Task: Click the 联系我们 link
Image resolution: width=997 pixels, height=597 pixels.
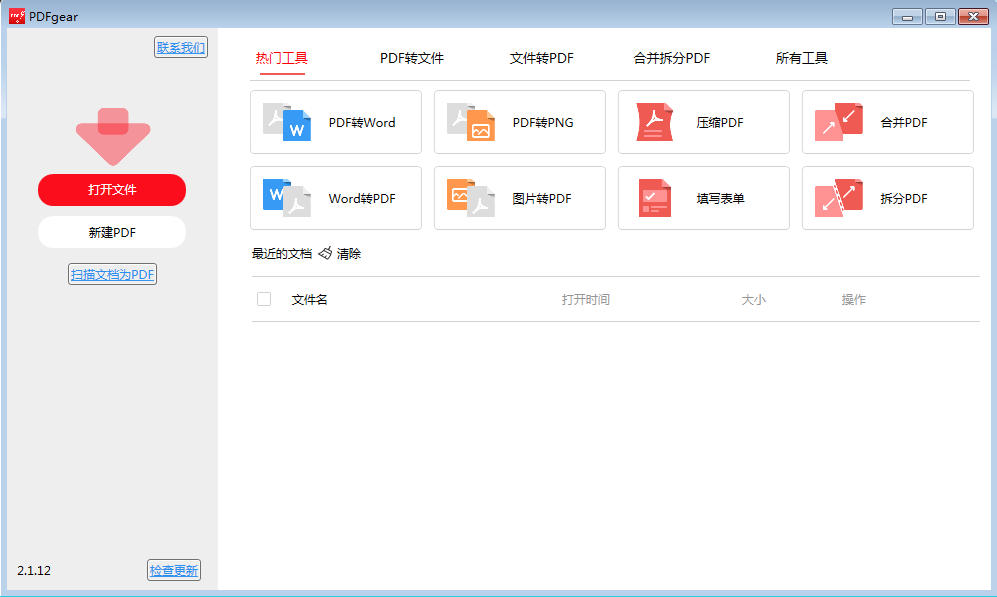Action: 181,47
